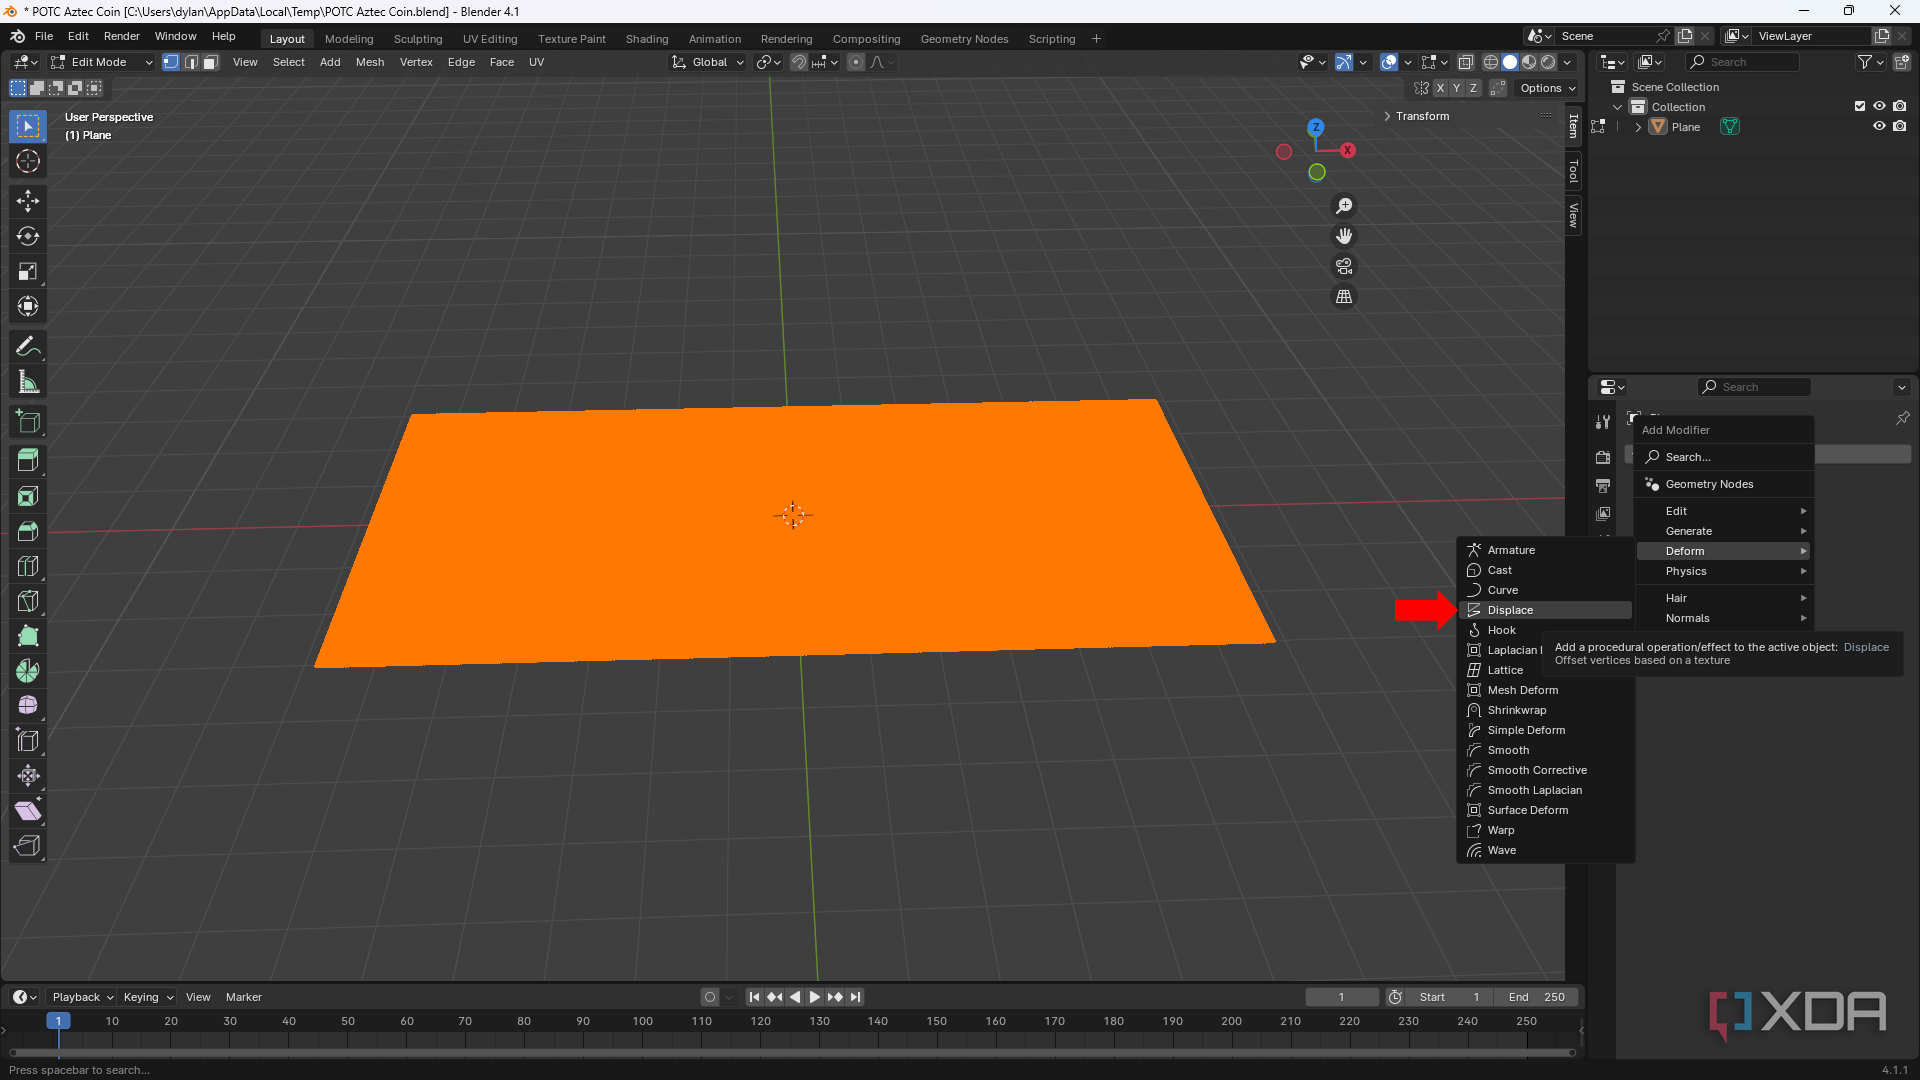Open the Output properties tab
This screenshot has width=1920, height=1080.
[x=1603, y=486]
